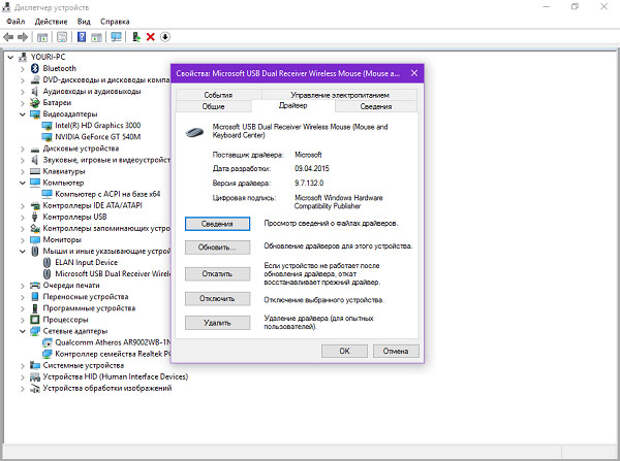Collapse the Компьютер category
Screen dimensions: 620x461
click(23, 183)
